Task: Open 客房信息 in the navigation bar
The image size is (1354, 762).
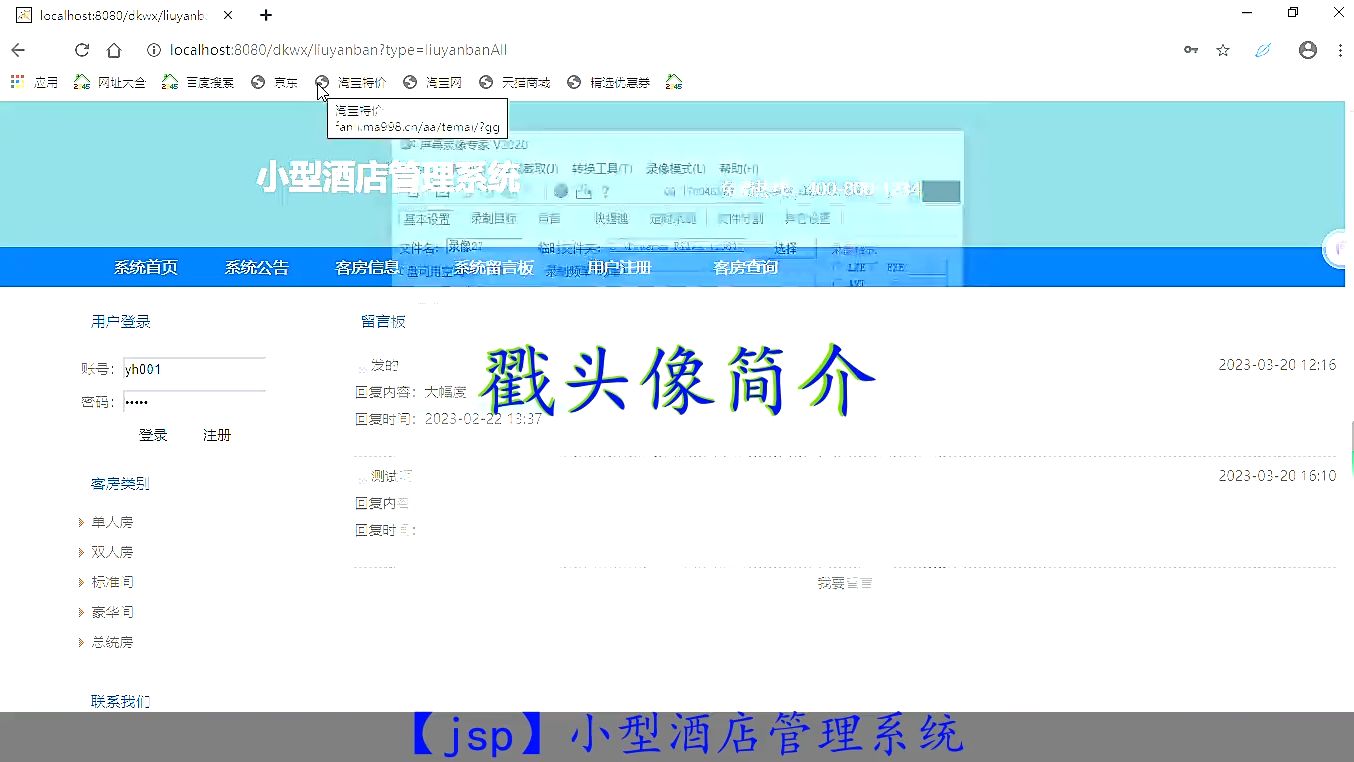Action: click(x=367, y=267)
